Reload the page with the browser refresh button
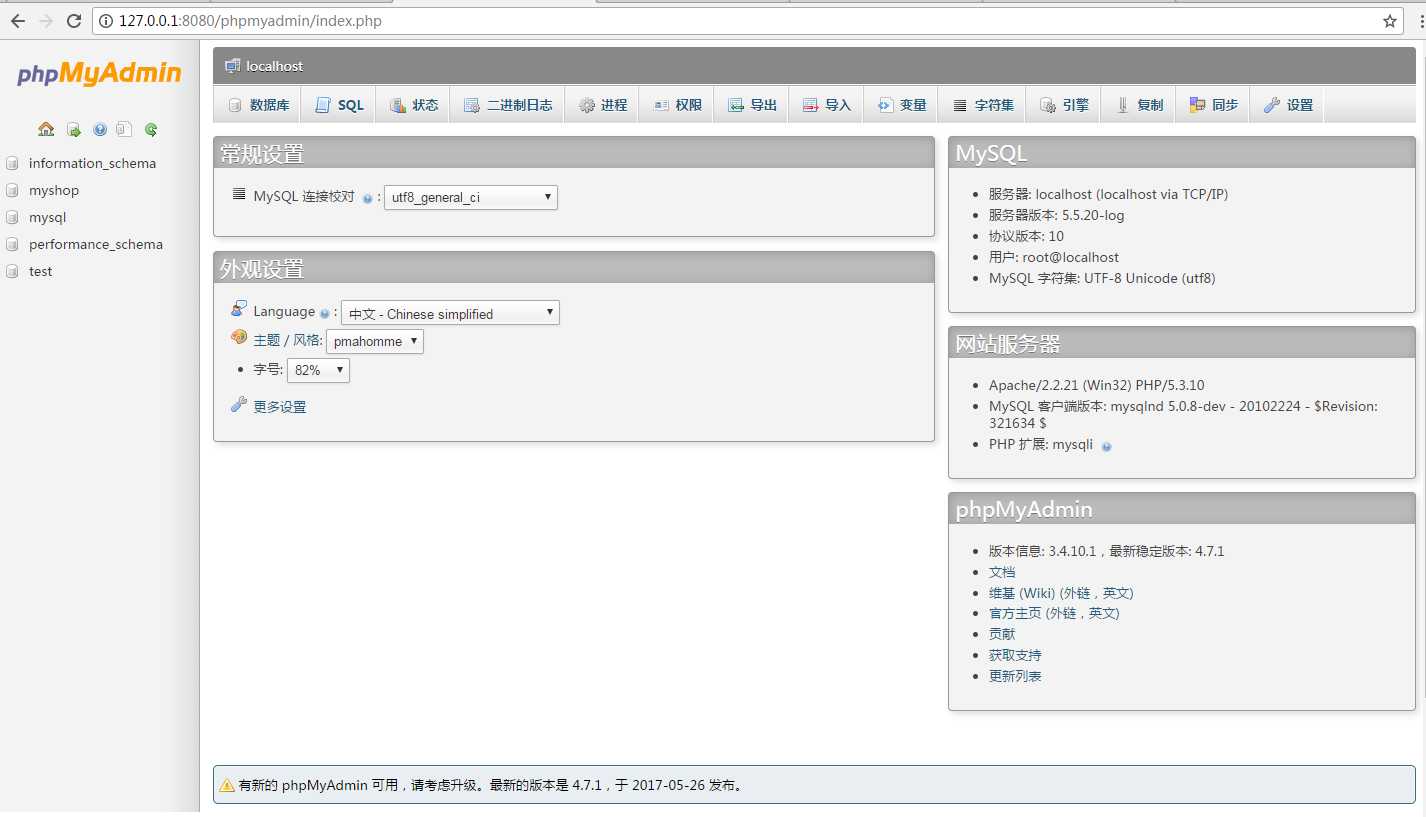Viewport: 1426px width, 817px height. (x=74, y=21)
